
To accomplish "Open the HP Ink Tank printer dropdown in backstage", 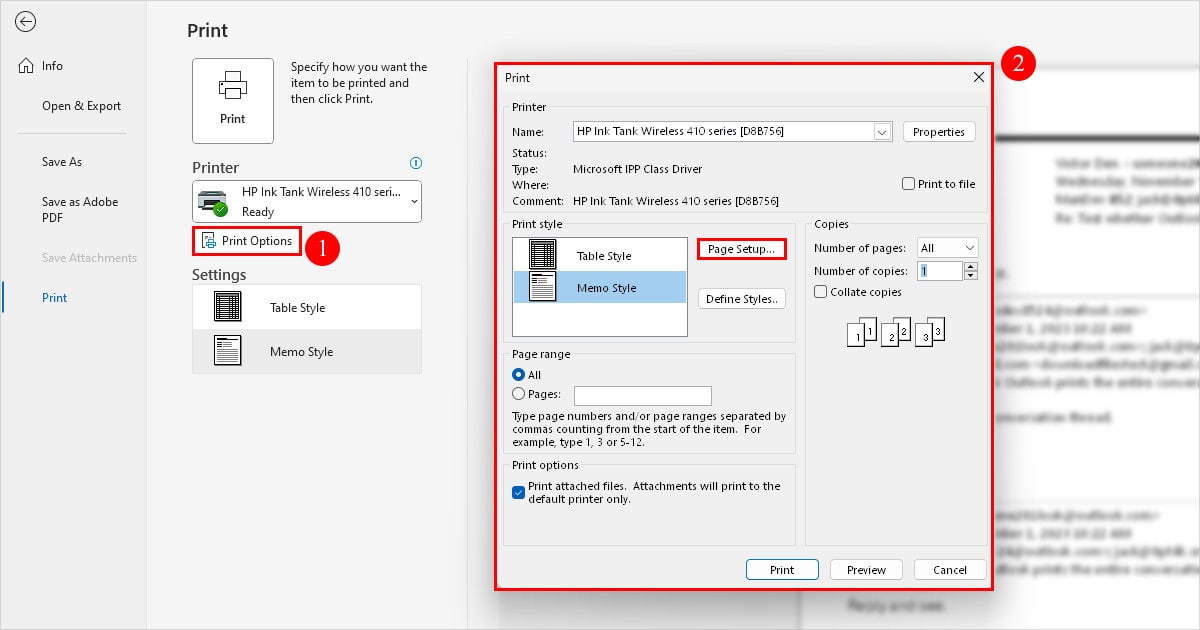I will pyautogui.click(x=307, y=201).
